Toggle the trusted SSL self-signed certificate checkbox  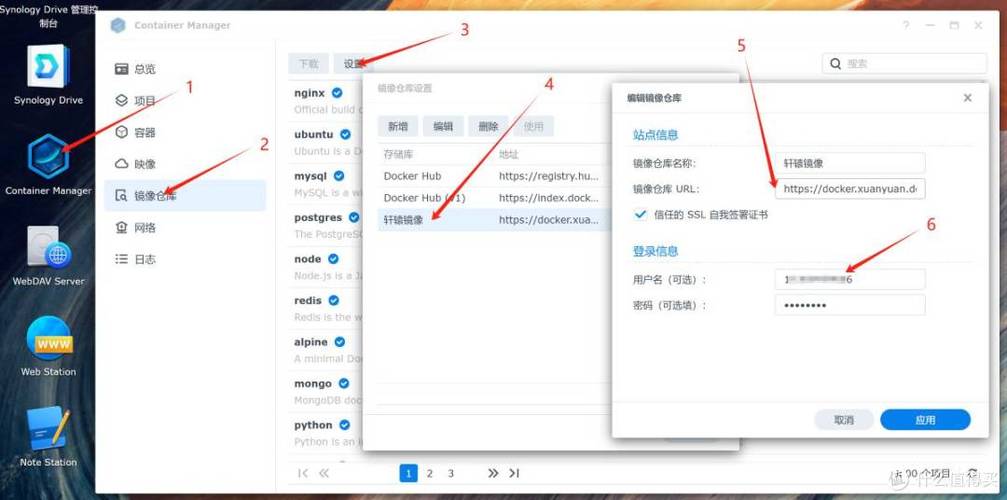coord(641,214)
